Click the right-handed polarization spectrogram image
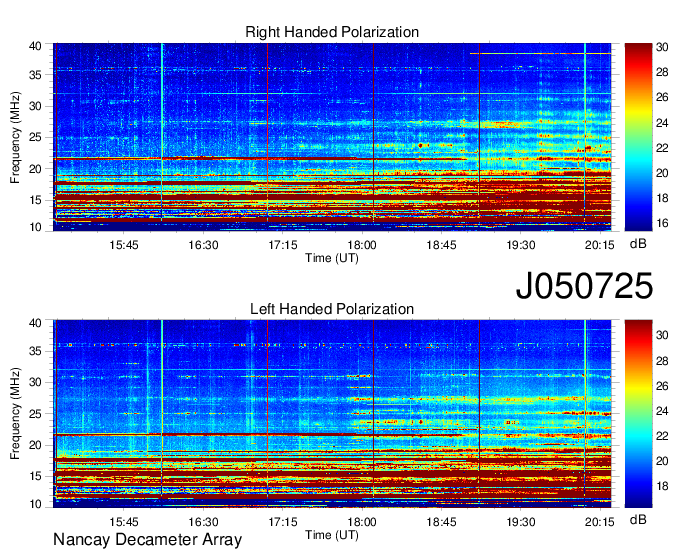Screen dimensions: 680x552 click(x=332, y=137)
